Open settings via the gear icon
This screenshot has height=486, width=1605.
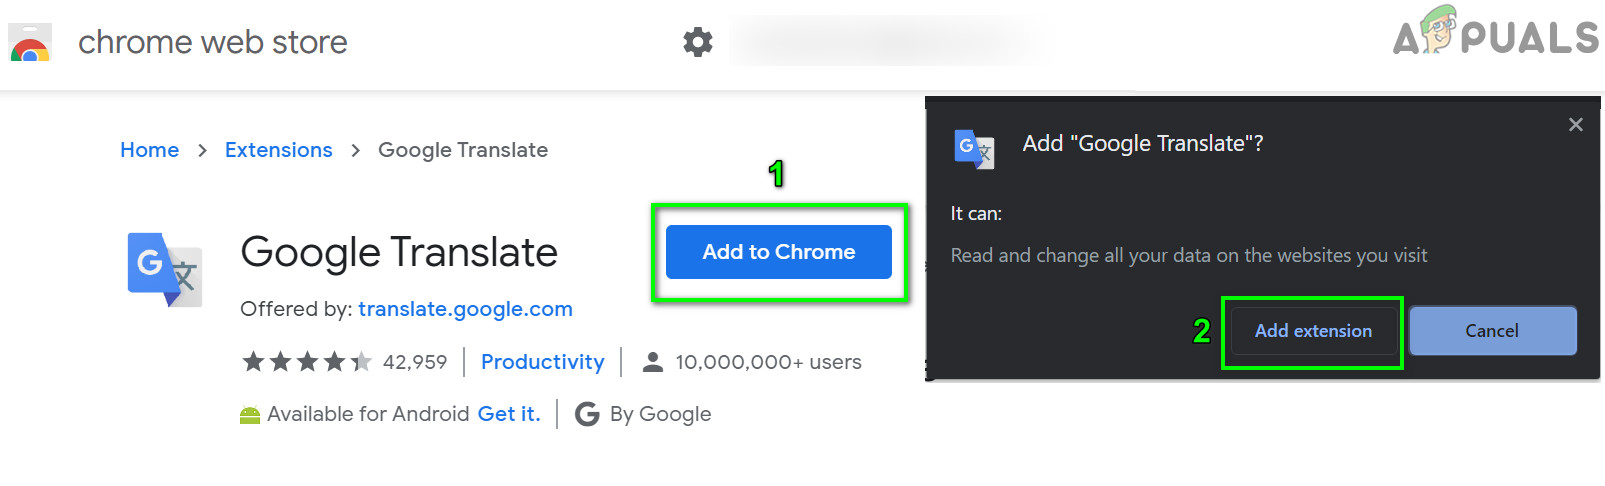[698, 42]
